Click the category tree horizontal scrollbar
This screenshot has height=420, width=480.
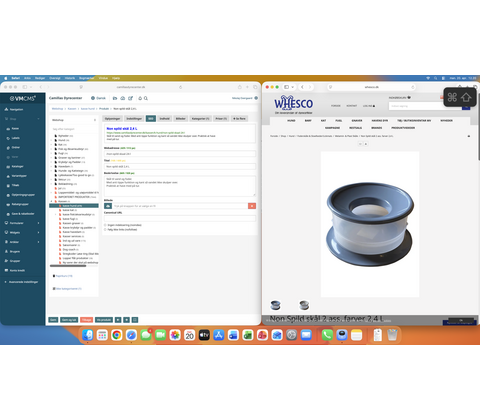pyautogui.click(x=68, y=266)
